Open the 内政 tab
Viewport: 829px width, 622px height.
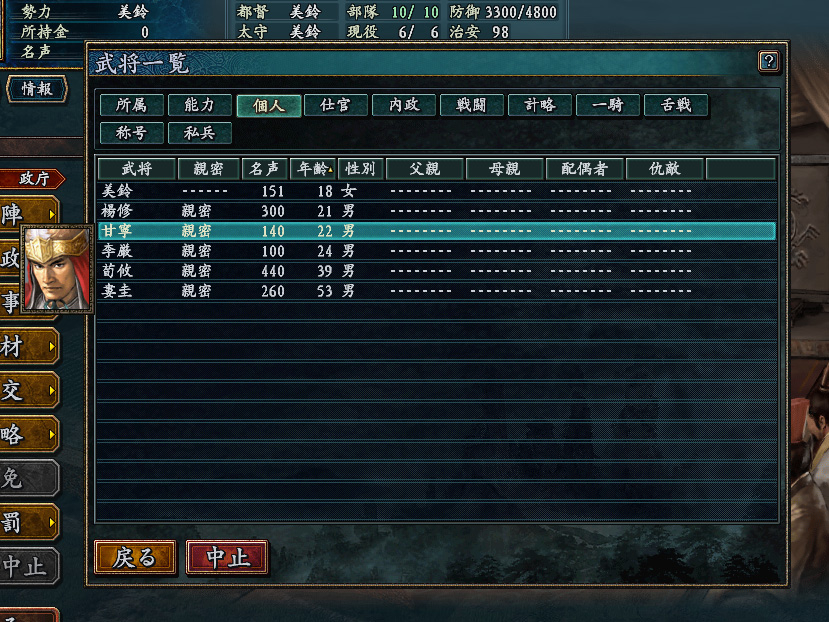[404, 105]
